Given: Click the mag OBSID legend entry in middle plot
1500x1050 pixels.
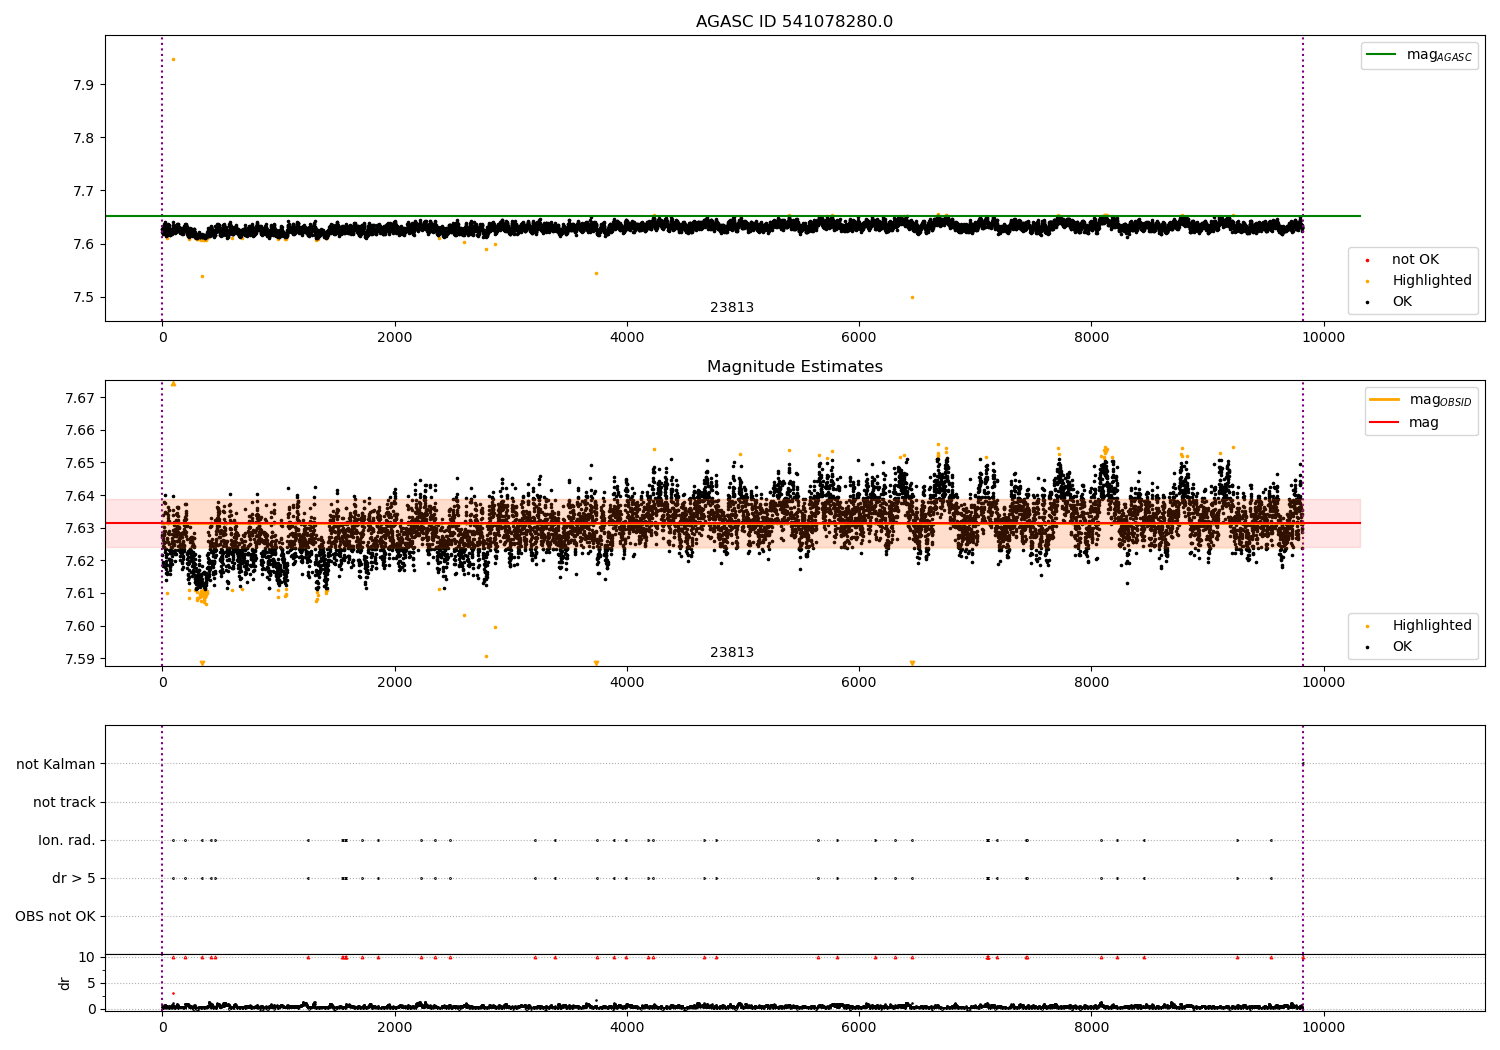Looking at the screenshot, I should pyautogui.click(x=1421, y=400).
